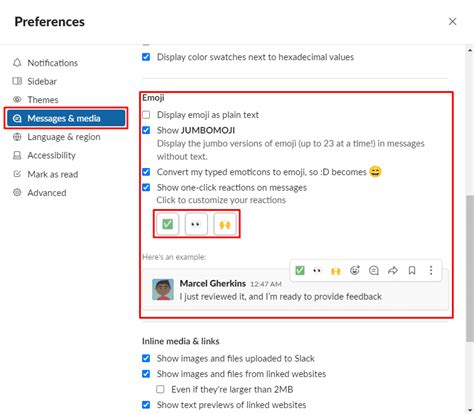Click the scrollbar down arrow
The image size is (474, 414).
pyautogui.click(x=470, y=410)
